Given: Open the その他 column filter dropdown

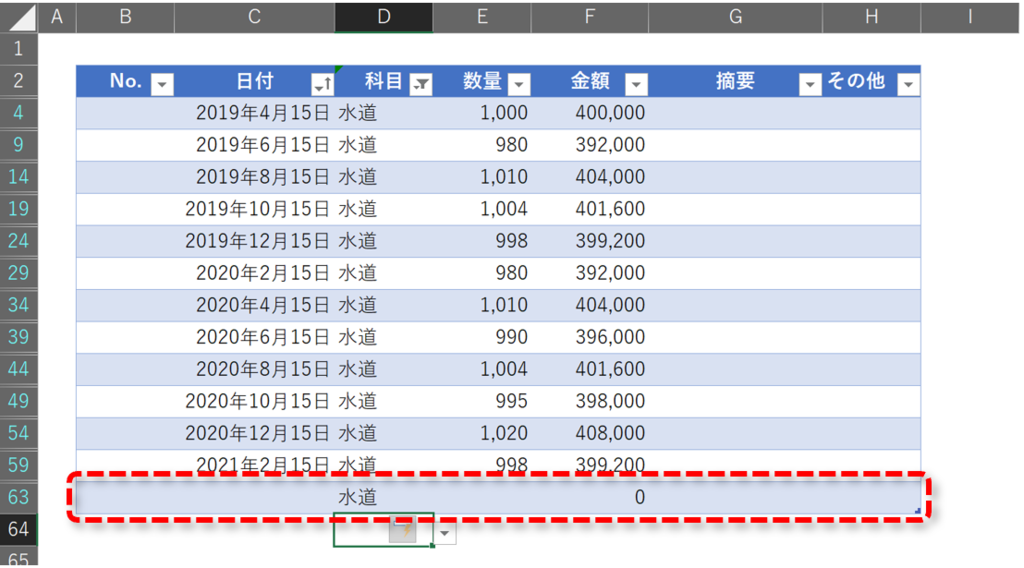Looking at the screenshot, I should [908, 84].
